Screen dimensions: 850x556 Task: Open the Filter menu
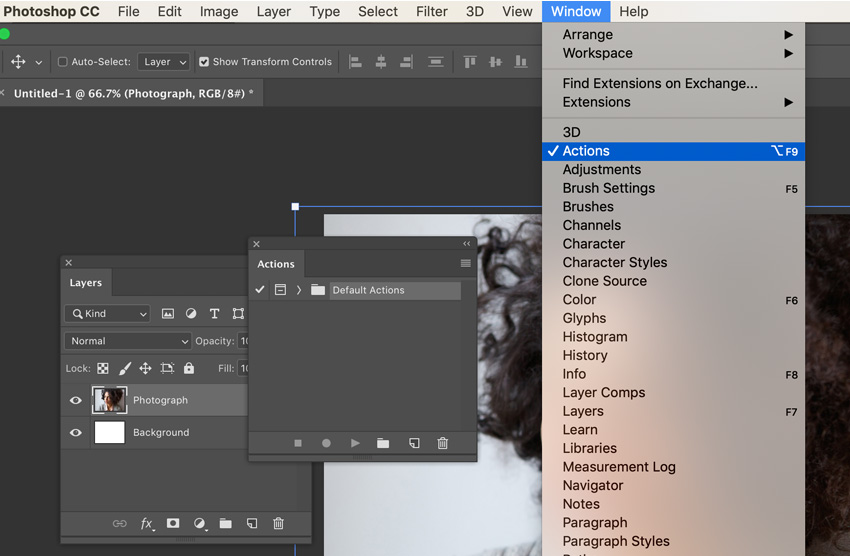[431, 12]
